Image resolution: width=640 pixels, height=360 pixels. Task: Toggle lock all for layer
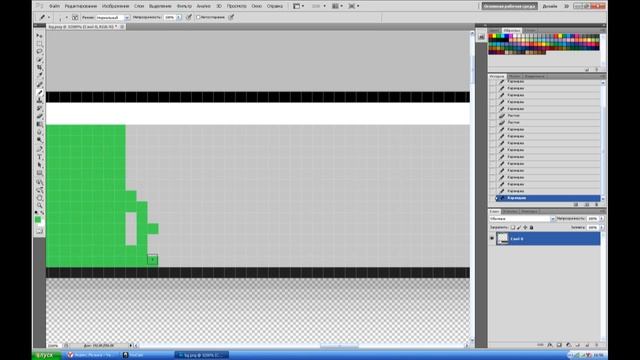[x=531, y=227]
